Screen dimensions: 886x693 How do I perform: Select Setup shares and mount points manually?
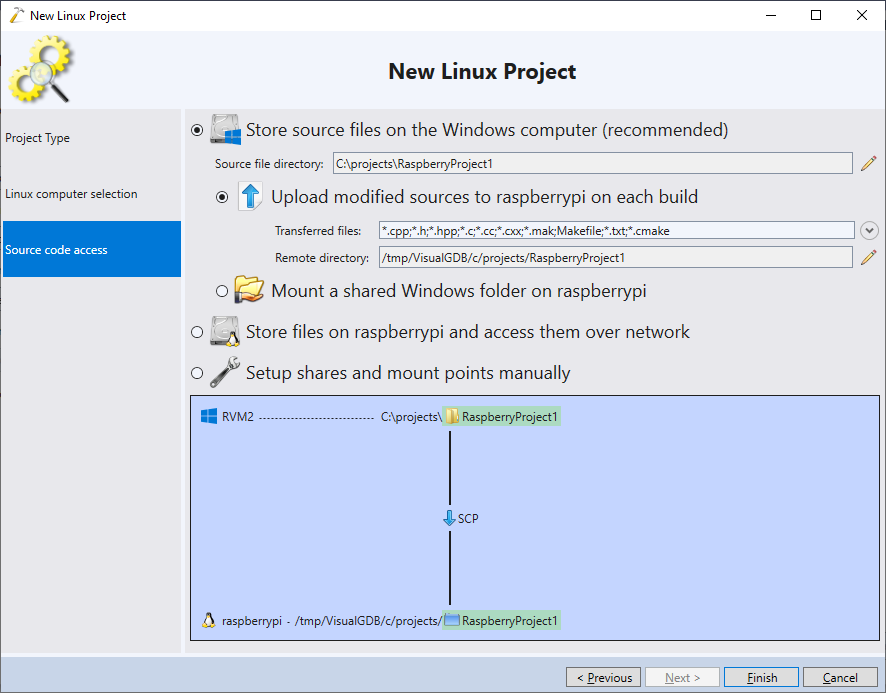coord(197,373)
